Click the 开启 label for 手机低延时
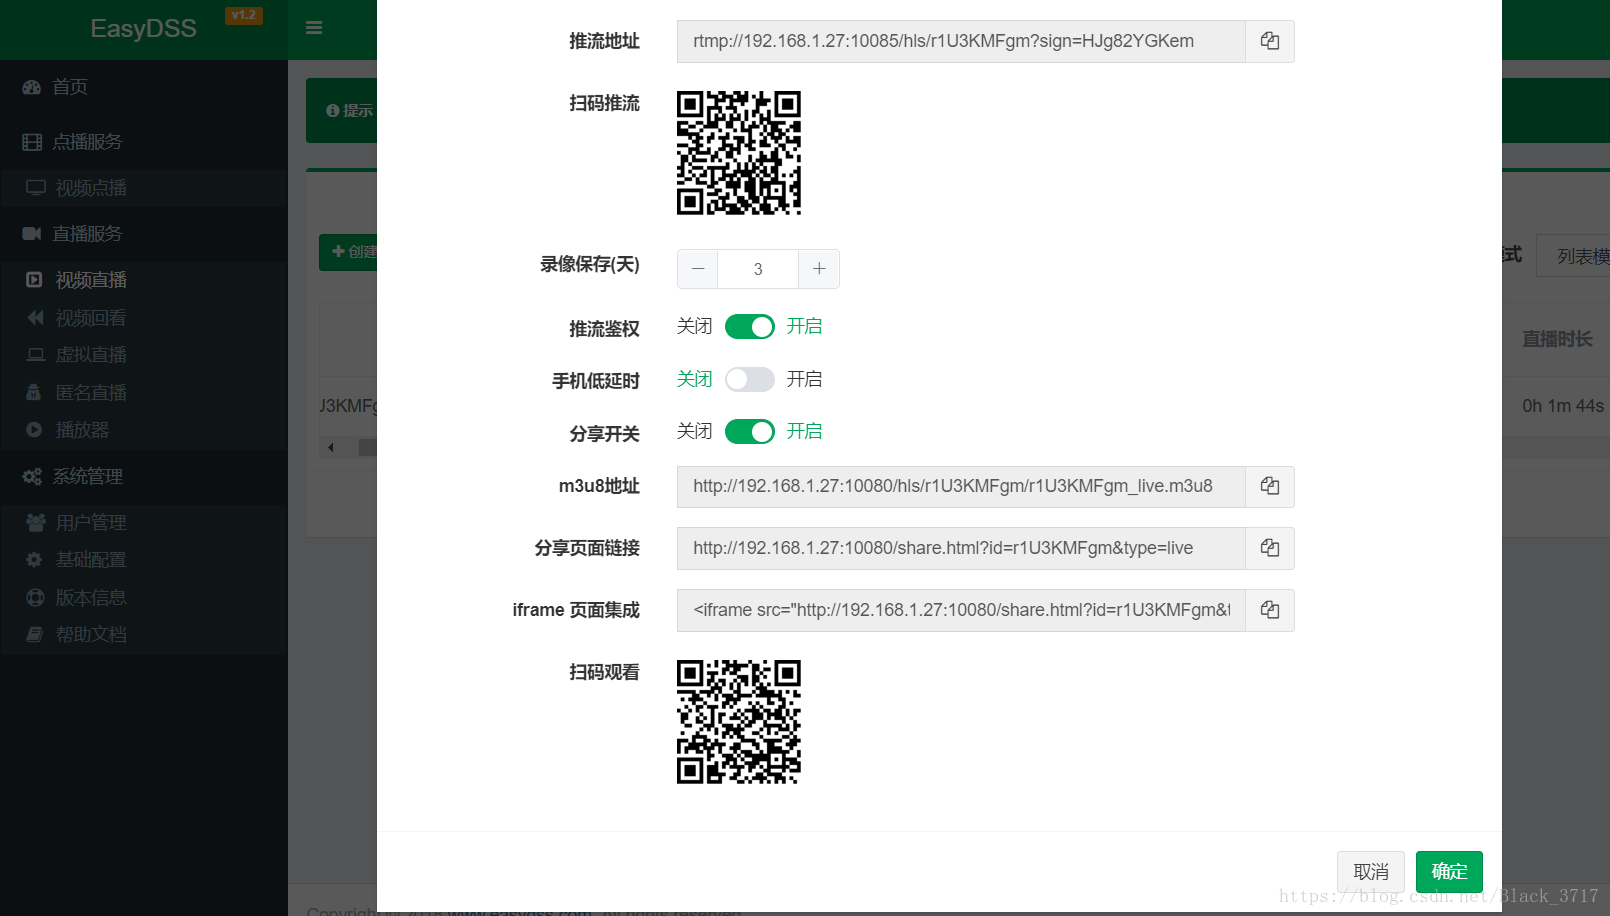Image resolution: width=1610 pixels, height=916 pixels. [x=804, y=379]
